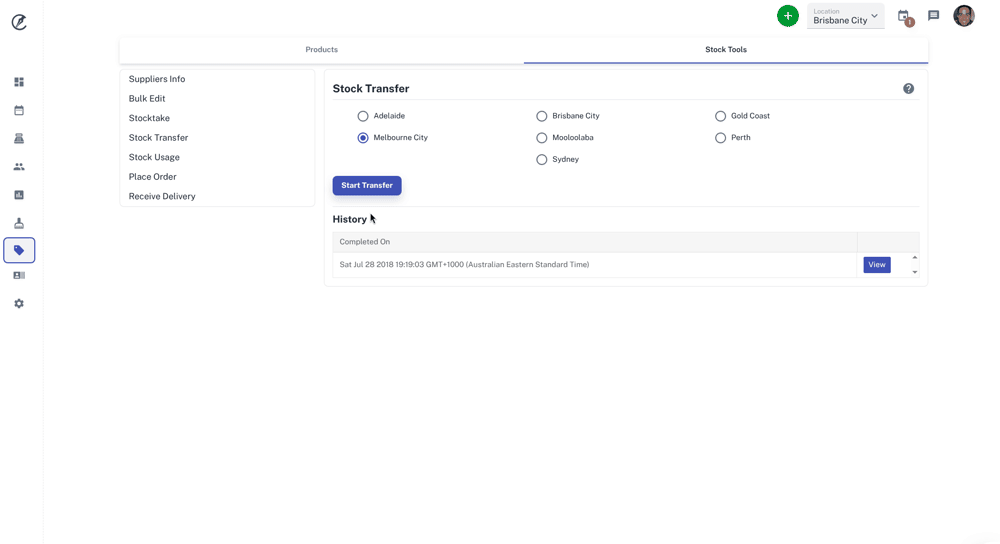Click the cash register icon in sidebar

(19, 138)
